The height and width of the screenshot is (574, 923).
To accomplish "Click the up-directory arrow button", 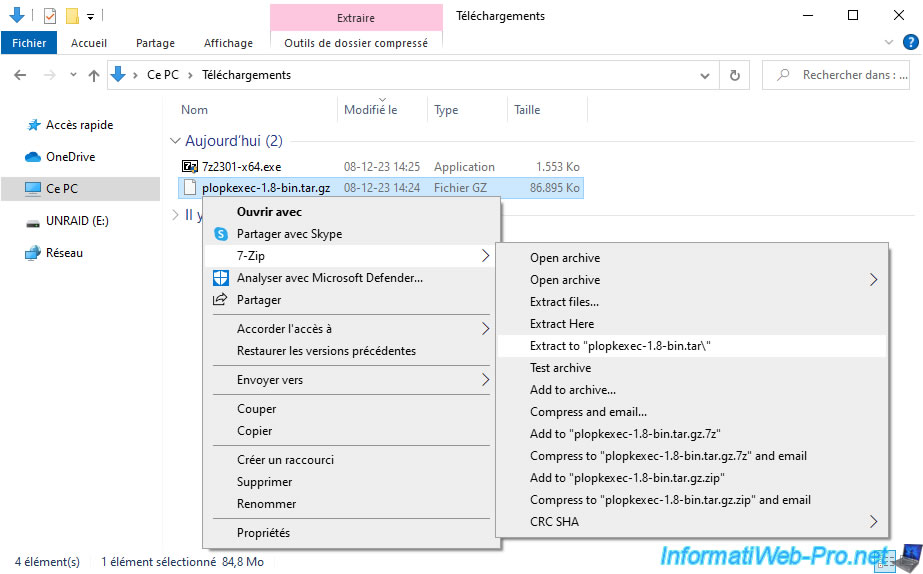I will [94, 75].
